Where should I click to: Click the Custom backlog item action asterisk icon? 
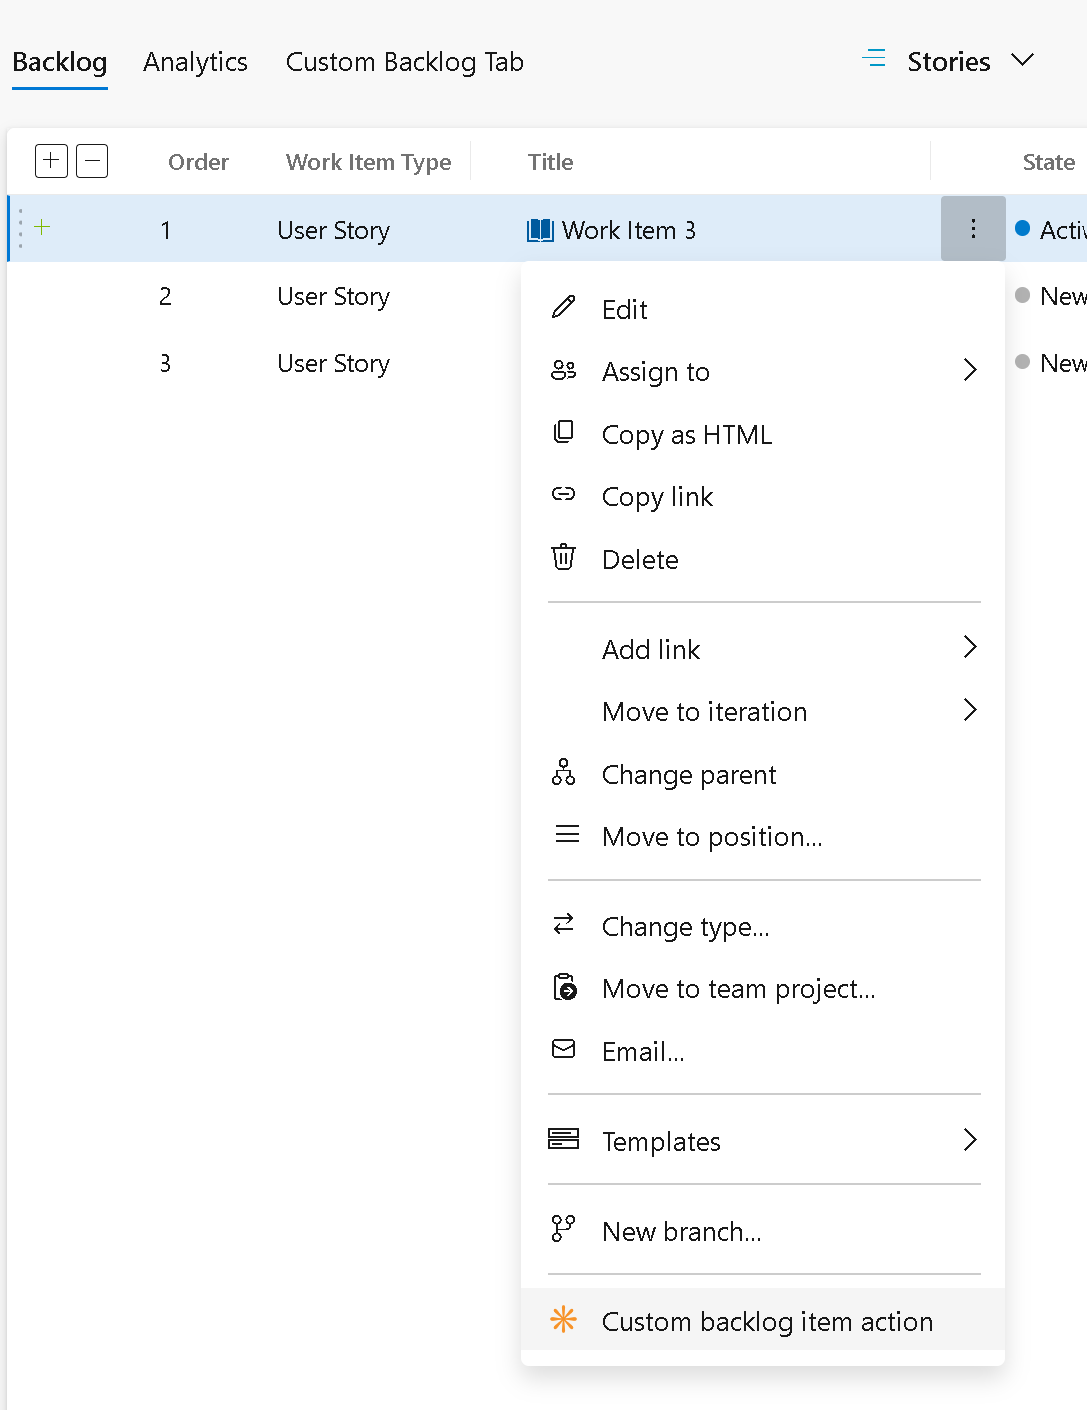click(564, 1320)
